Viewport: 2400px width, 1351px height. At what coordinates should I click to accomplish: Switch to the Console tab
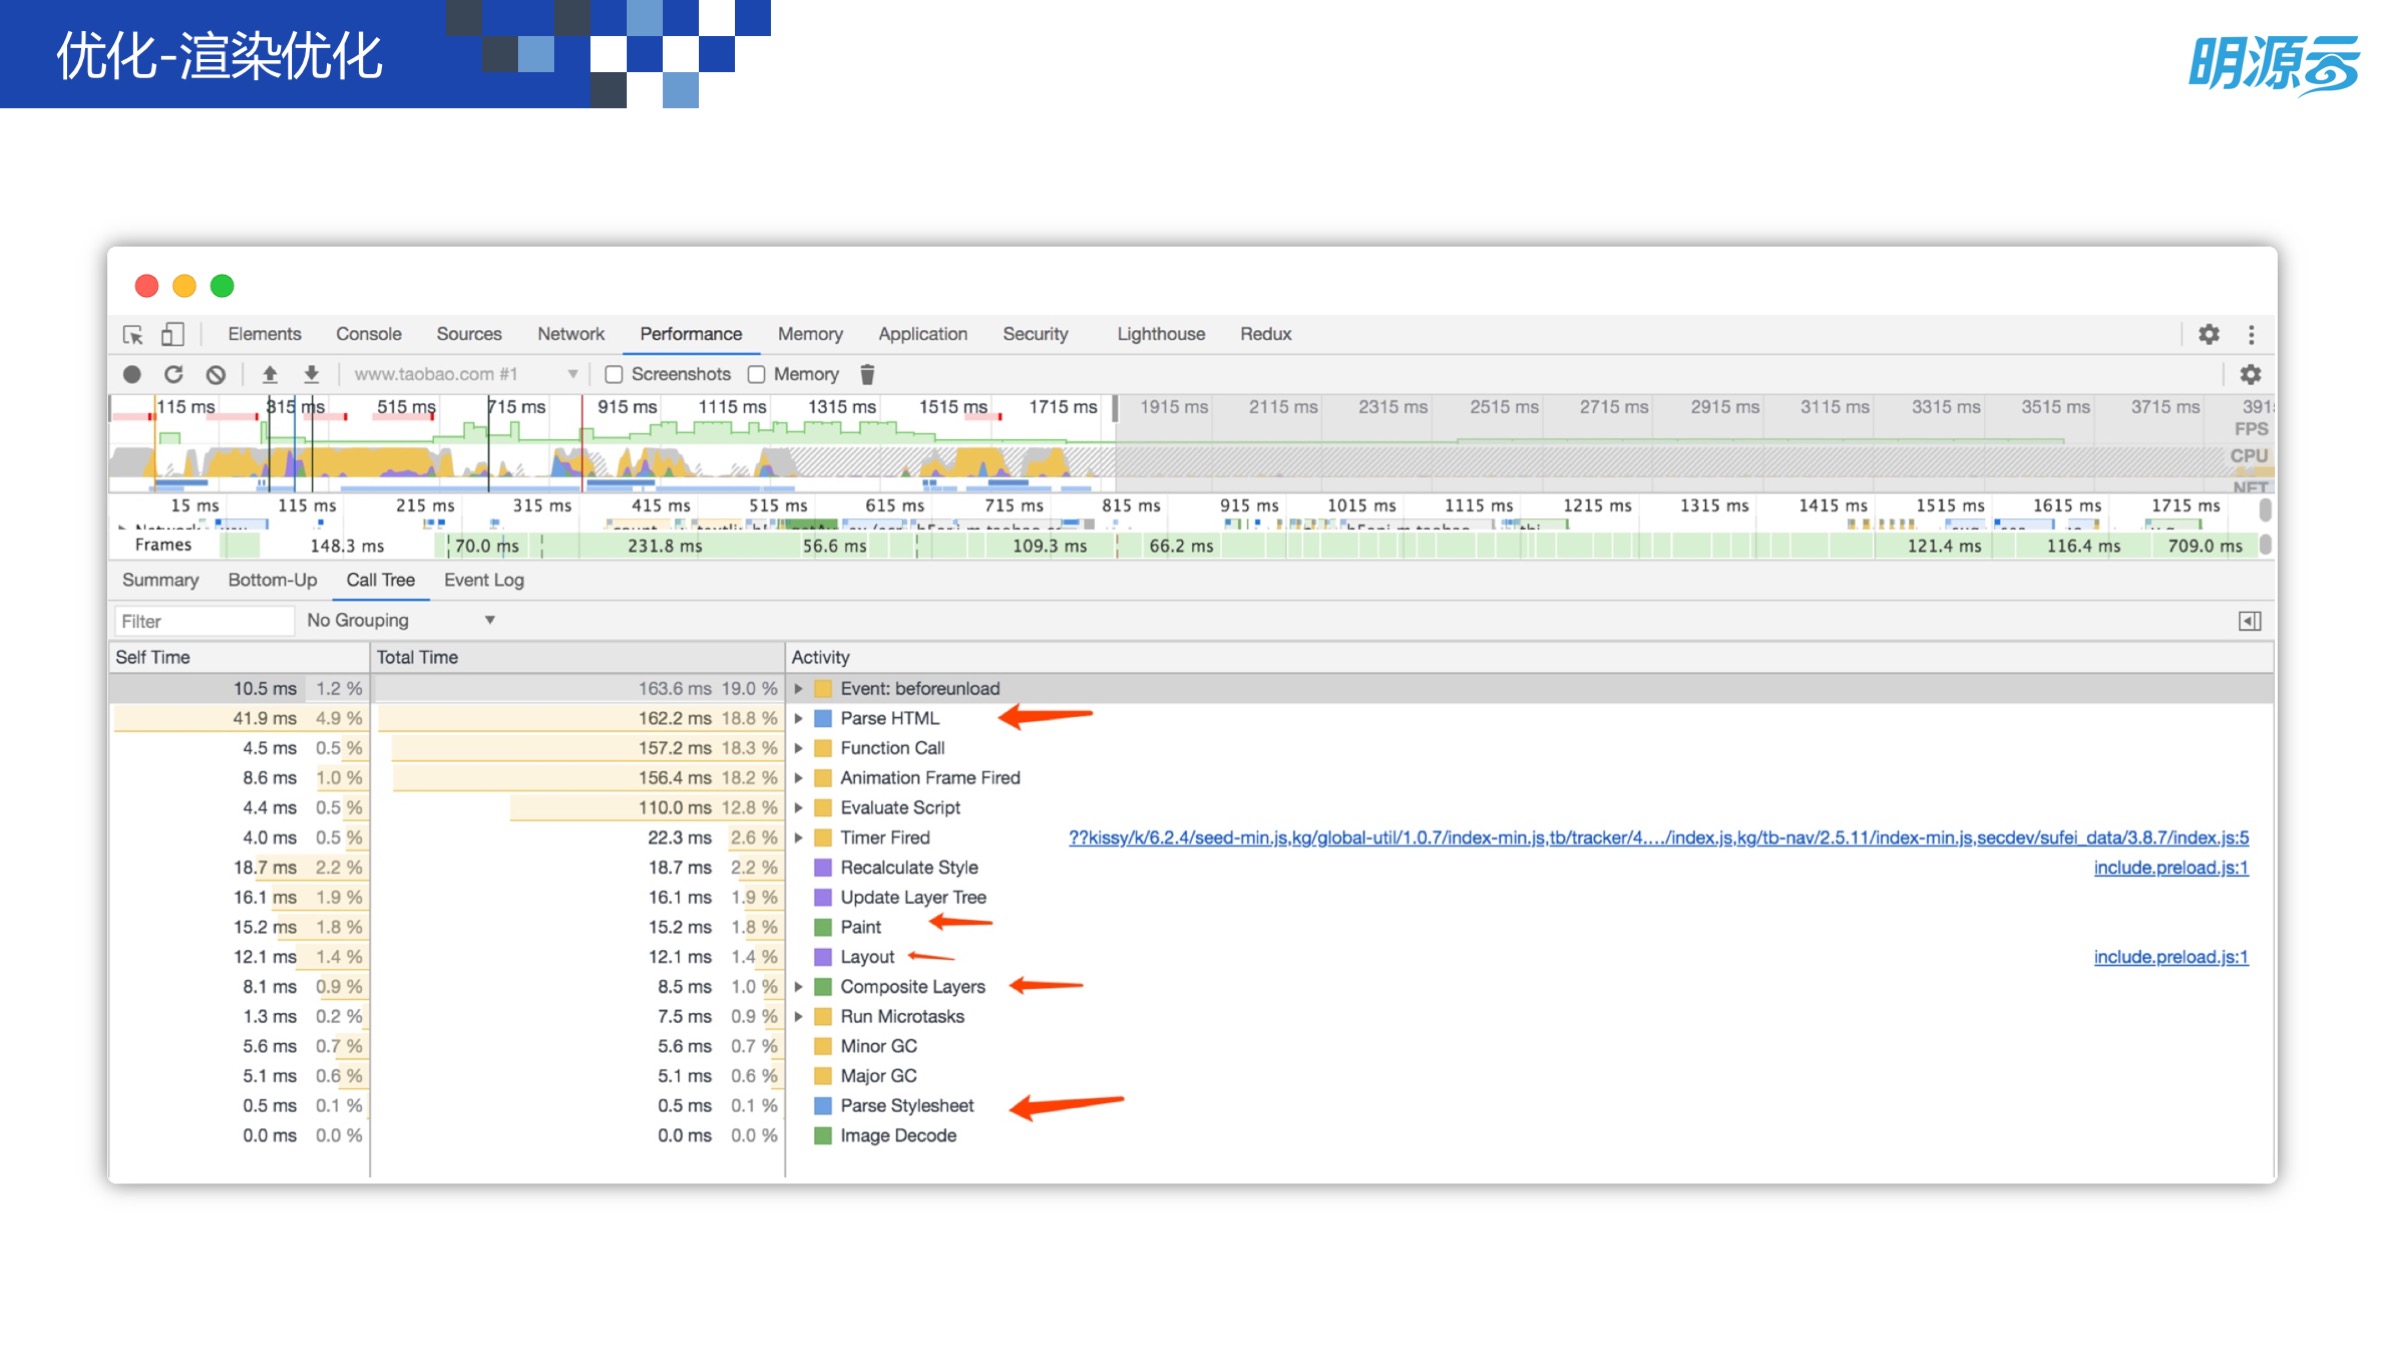click(x=369, y=334)
